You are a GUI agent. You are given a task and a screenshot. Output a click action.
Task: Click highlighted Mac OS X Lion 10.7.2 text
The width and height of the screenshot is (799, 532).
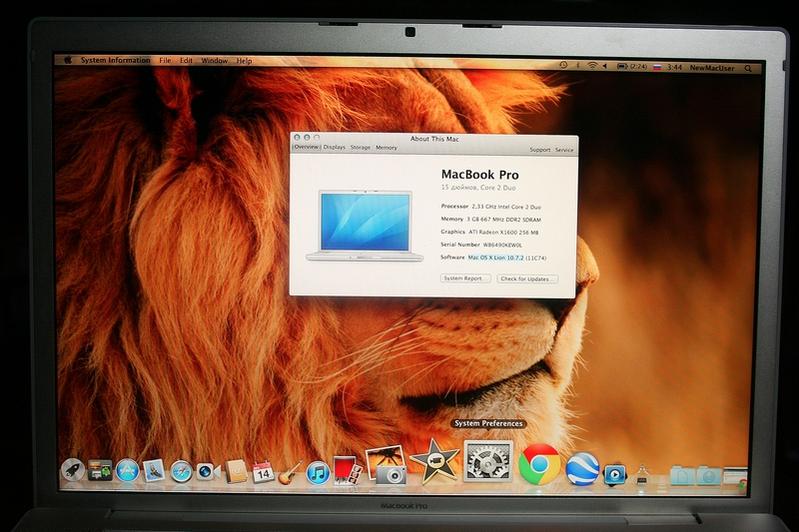(x=496, y=258)
